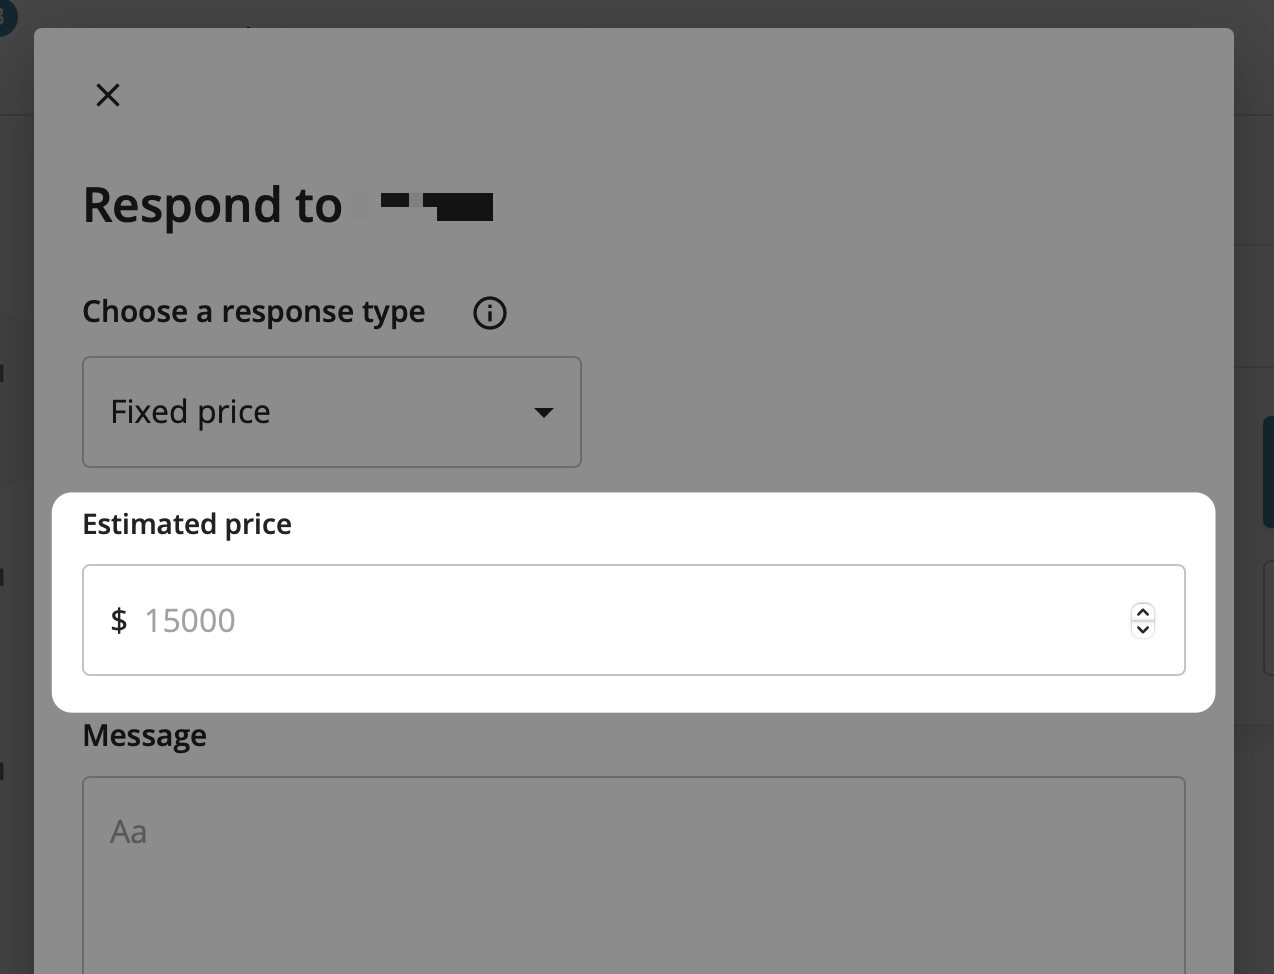Viewport: 1274px width, 974px height.
Task: Click the blue button edge behind dialog
Action: pos(1268,472)
